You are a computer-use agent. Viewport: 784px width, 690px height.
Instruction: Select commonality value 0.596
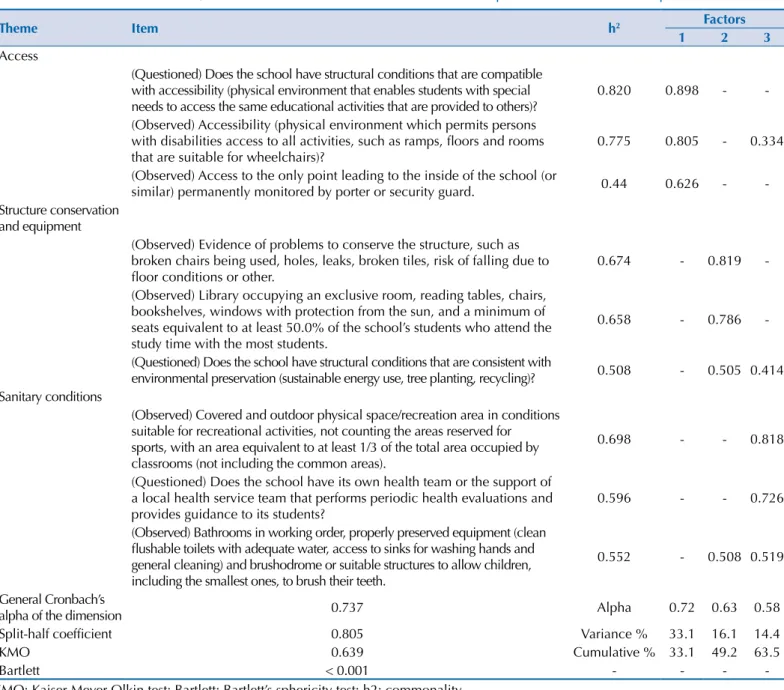614,498
